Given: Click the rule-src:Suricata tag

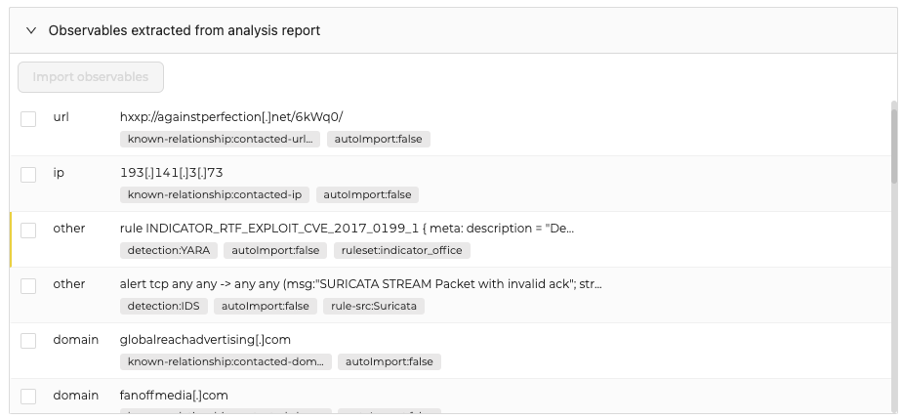Looking at the screenshot, I should (x=374, y=306).
